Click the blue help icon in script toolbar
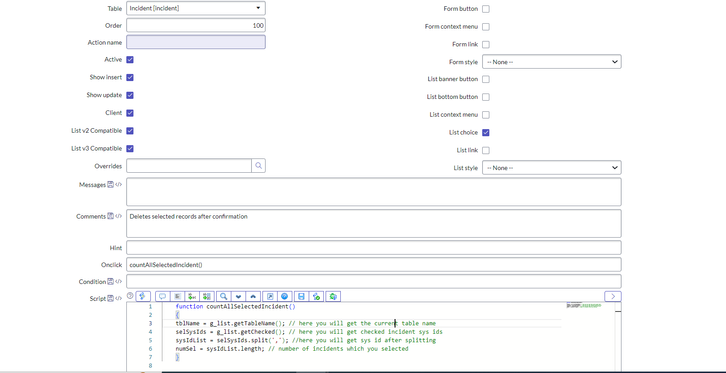Screen dimensions: 726x373 (285, 296)
